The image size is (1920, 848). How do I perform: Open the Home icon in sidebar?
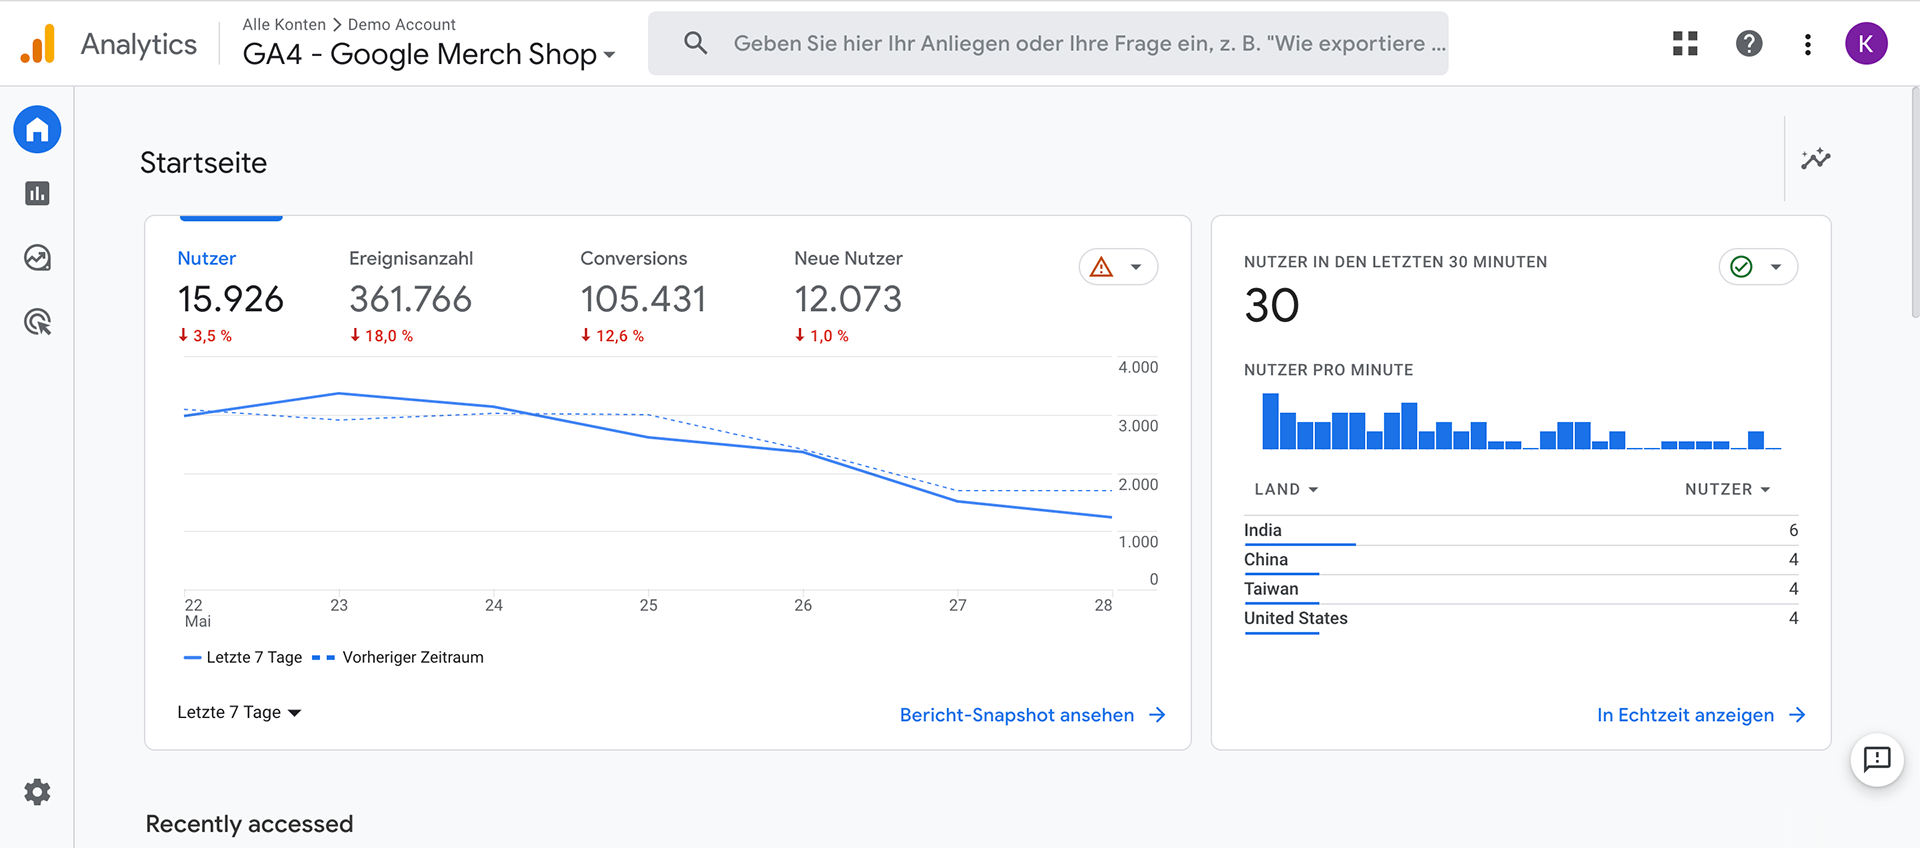(x=37, y=129)
